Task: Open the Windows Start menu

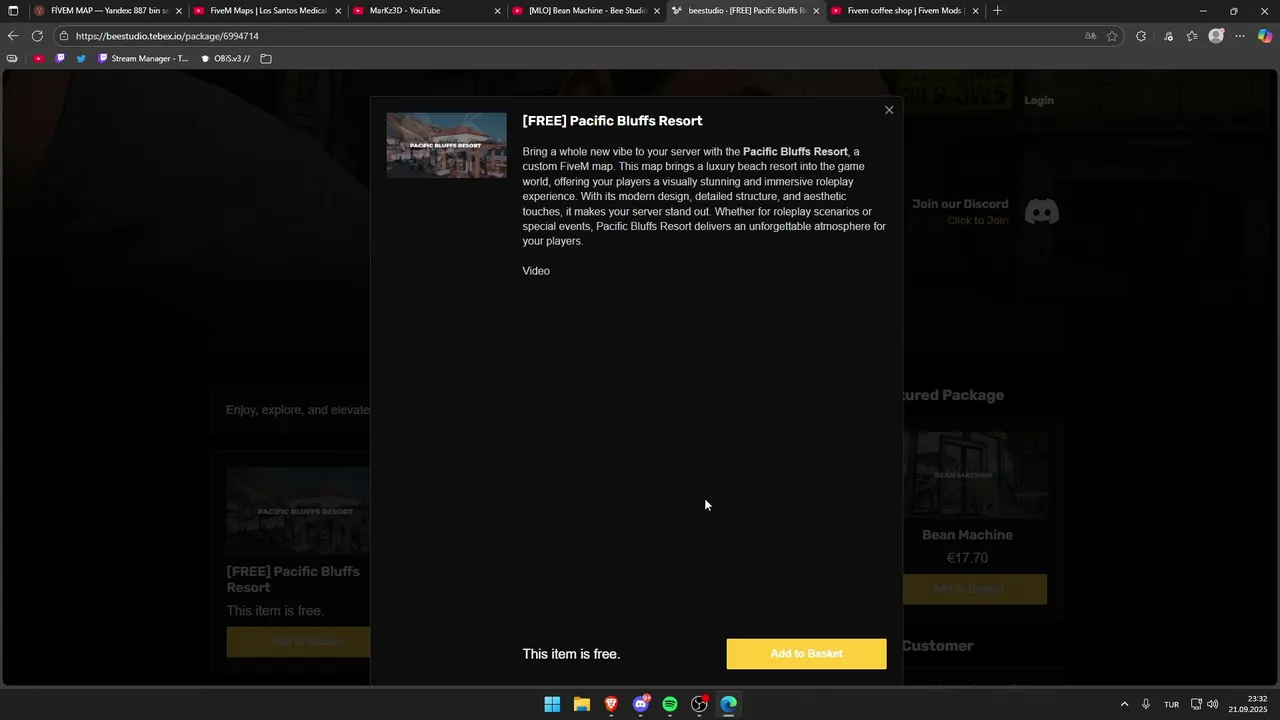Action: (x=552, y=704)
